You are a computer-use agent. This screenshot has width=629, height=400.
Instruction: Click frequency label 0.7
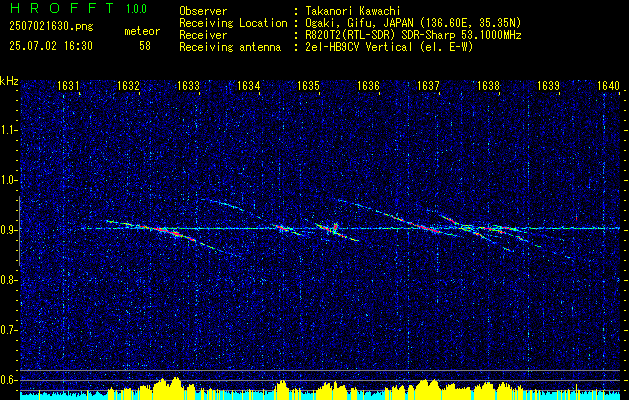coord(7,330)
